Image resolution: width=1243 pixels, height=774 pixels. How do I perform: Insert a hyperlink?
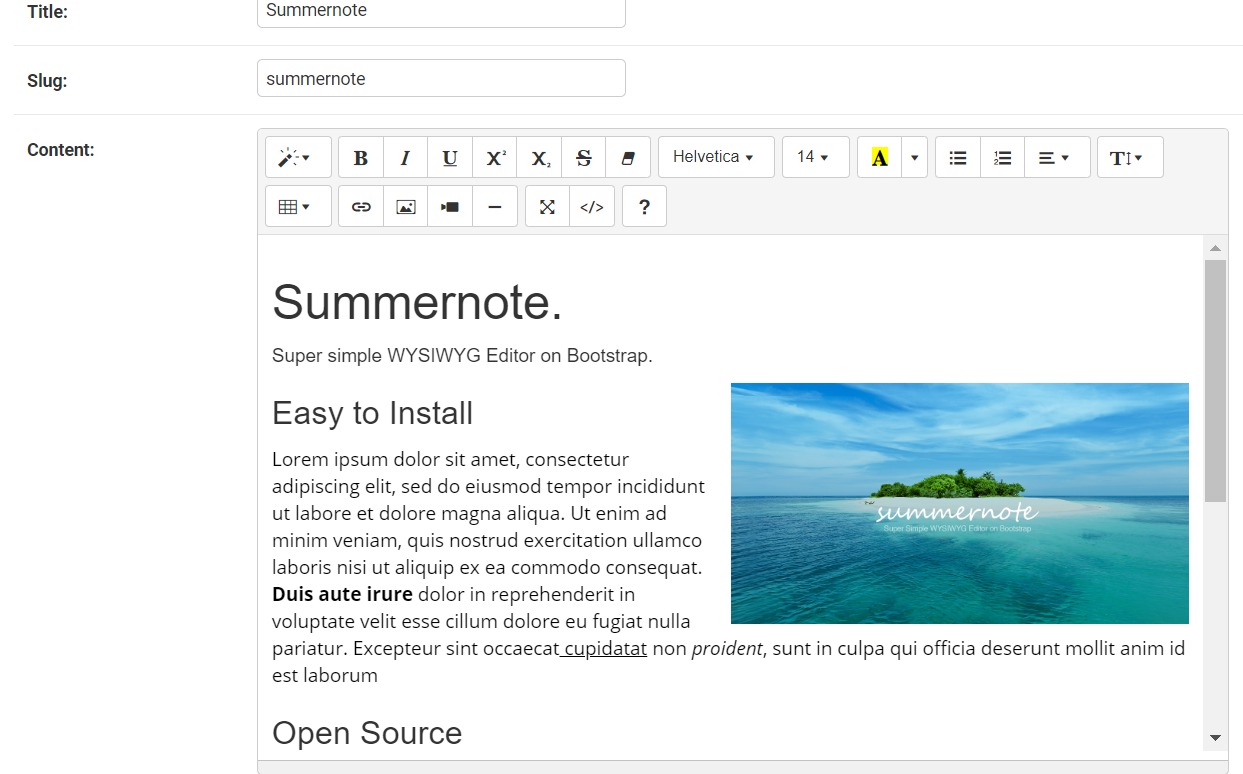(x=360, y=206)
